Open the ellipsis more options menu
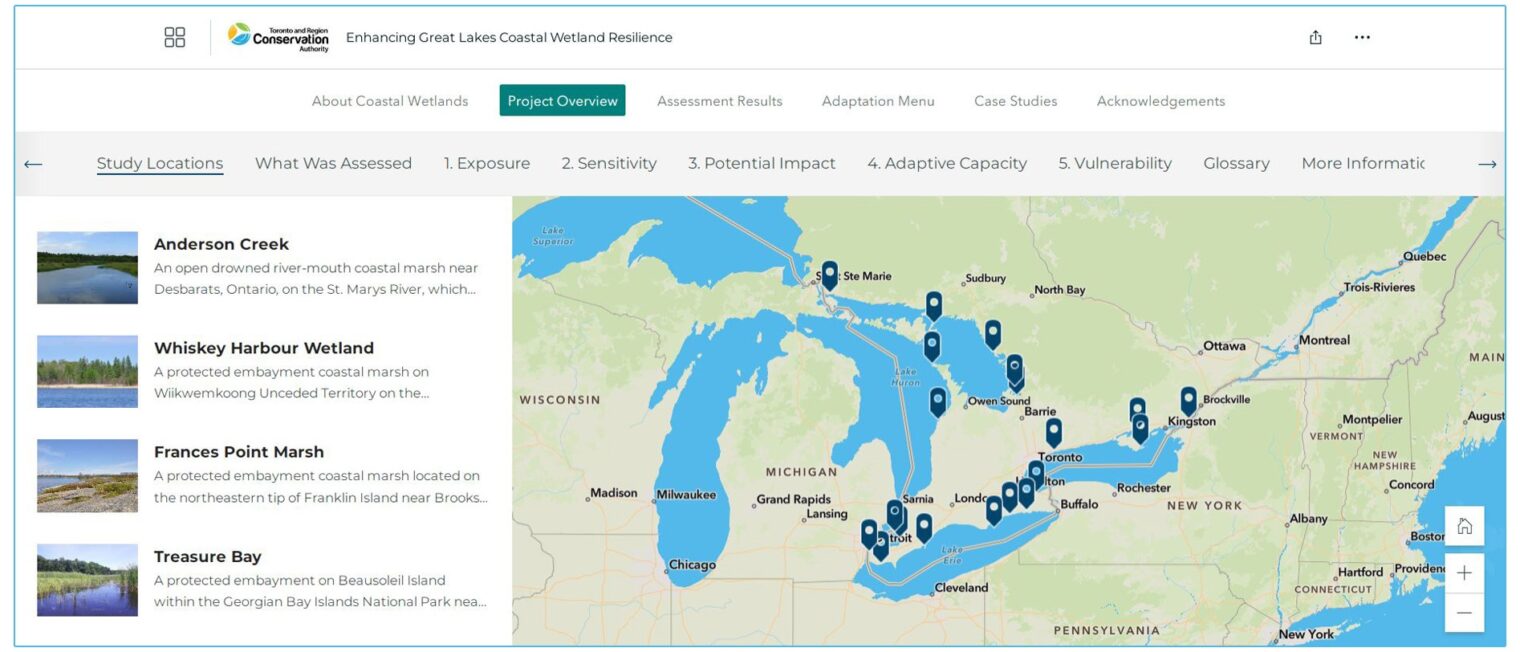1520x652 pixels. pyautogui.click(x=1362, y=36)
